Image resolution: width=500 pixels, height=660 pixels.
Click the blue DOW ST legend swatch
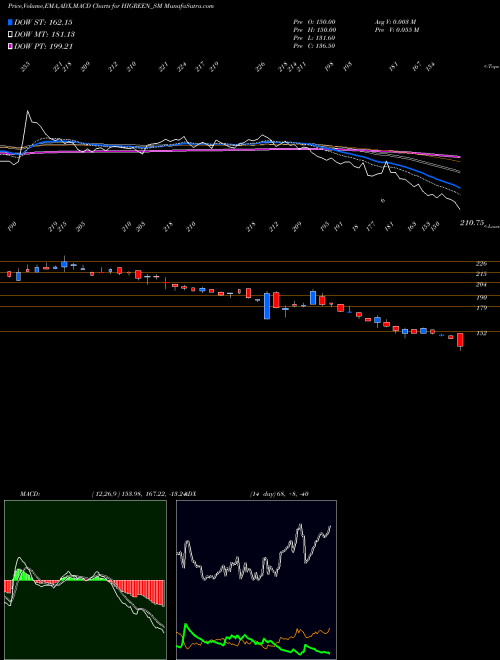pos(10,22)
